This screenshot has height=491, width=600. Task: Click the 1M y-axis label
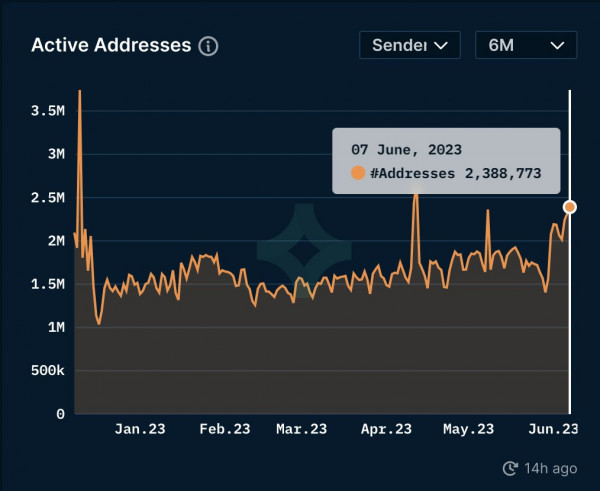click(56, 328)
